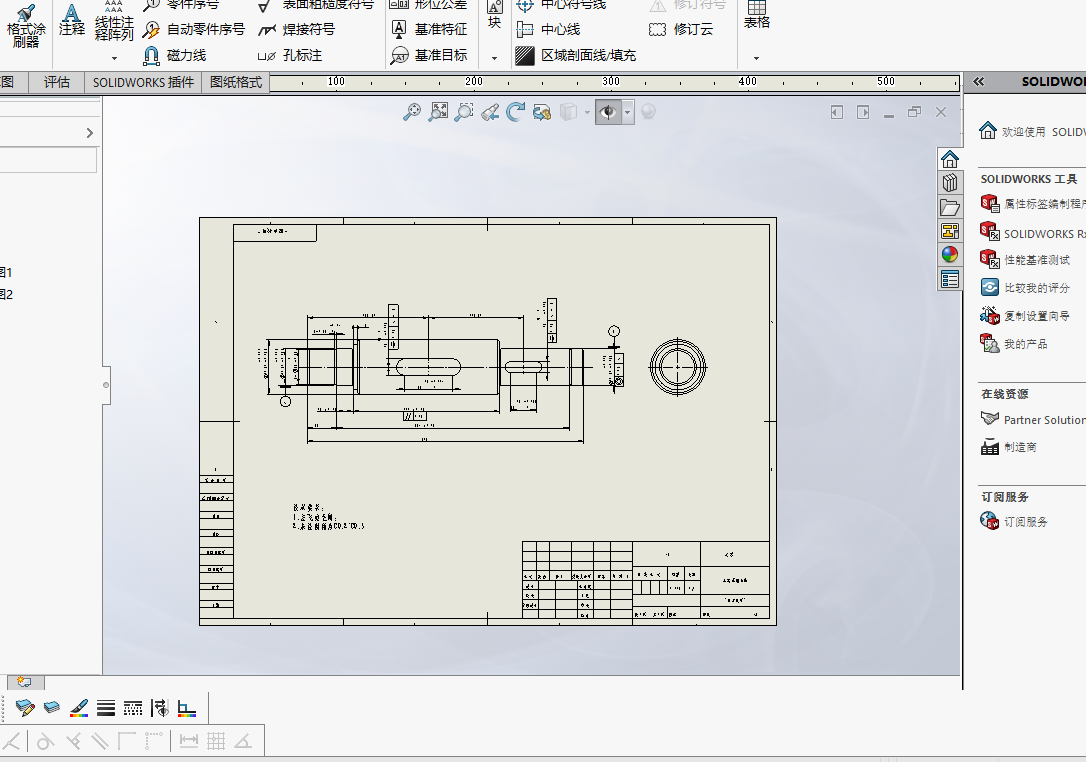Expand the 表格 tables dropdown arrow
The width and height of the screenshot is (1086, 762).
[756, 58]
